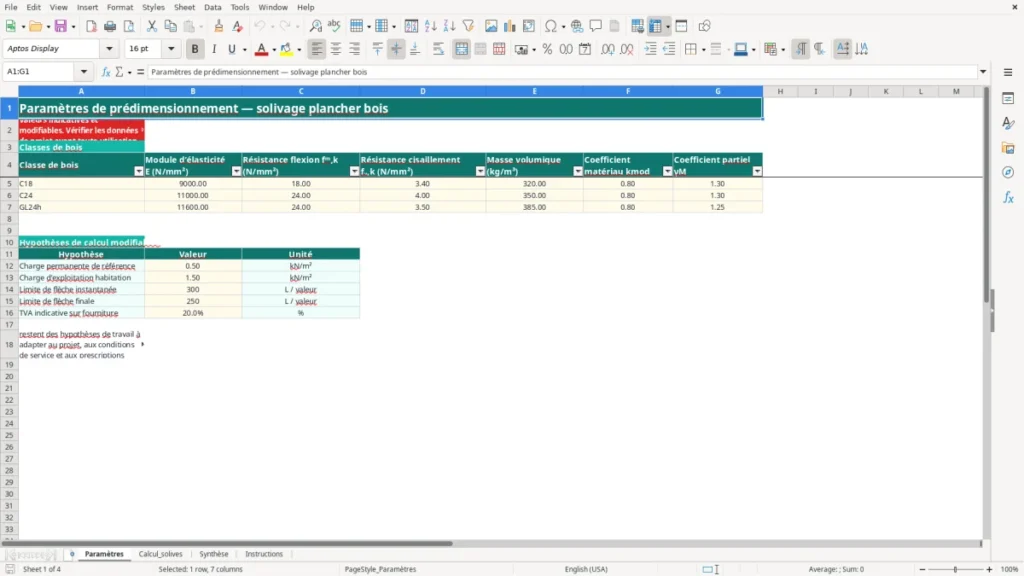Toggle Wrap Text button
Image resolution: width=1024 pixels, height=576 pixels.
click(438, 49)
